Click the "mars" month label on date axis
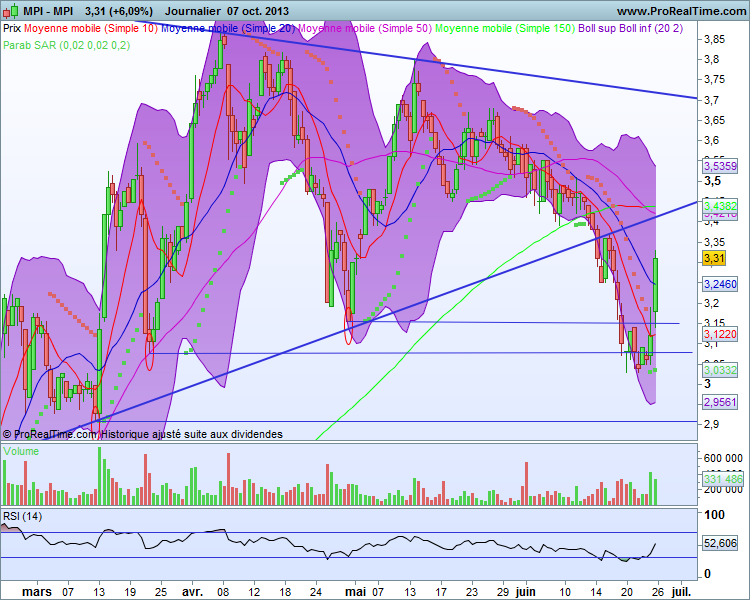The width and height of the screenshot is (750, 600). point(37,592)
